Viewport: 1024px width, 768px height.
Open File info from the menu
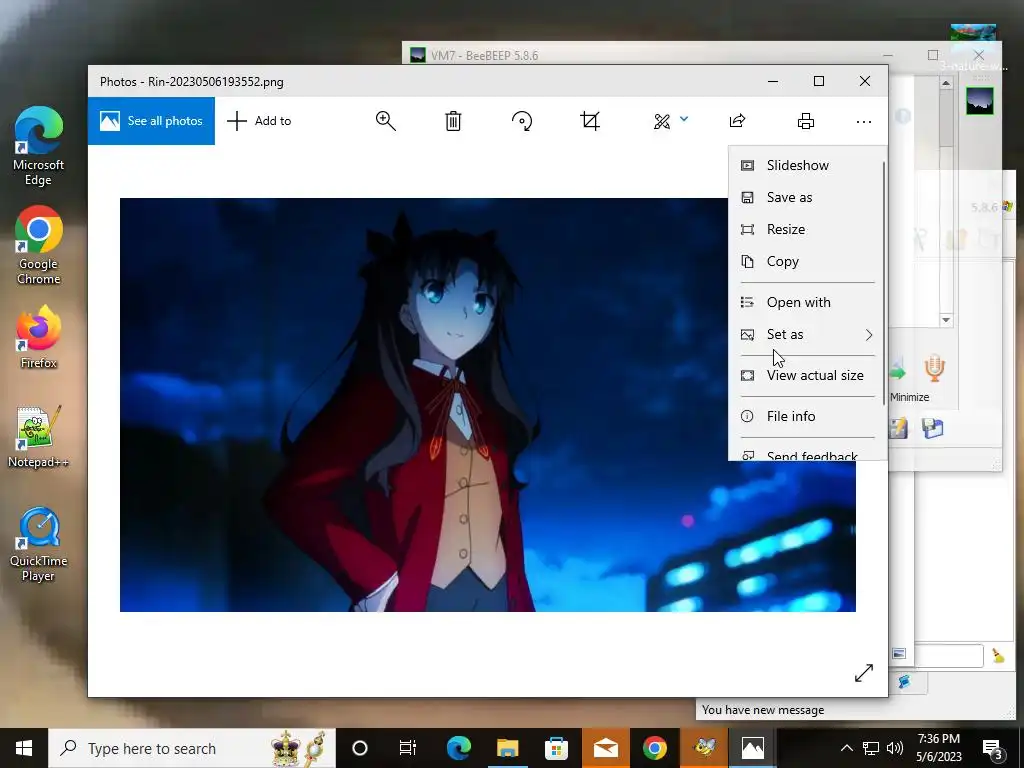click(x=806, y=416)
